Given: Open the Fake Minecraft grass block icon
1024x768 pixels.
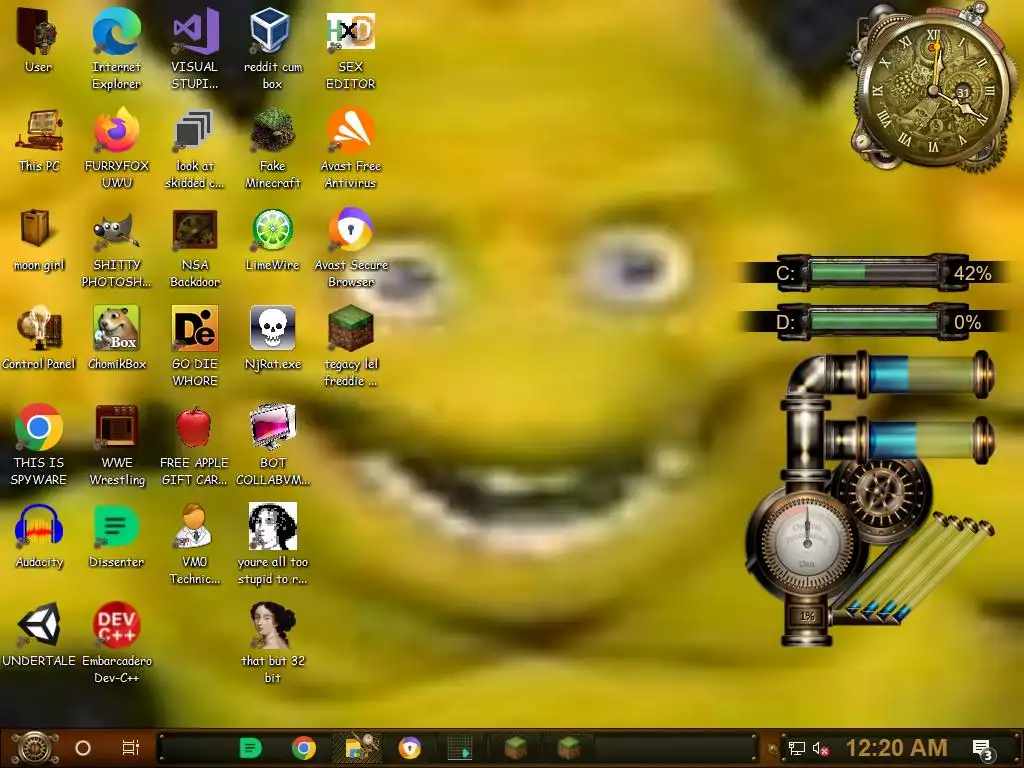Looking at the screenshot, I should pos(272,131).
